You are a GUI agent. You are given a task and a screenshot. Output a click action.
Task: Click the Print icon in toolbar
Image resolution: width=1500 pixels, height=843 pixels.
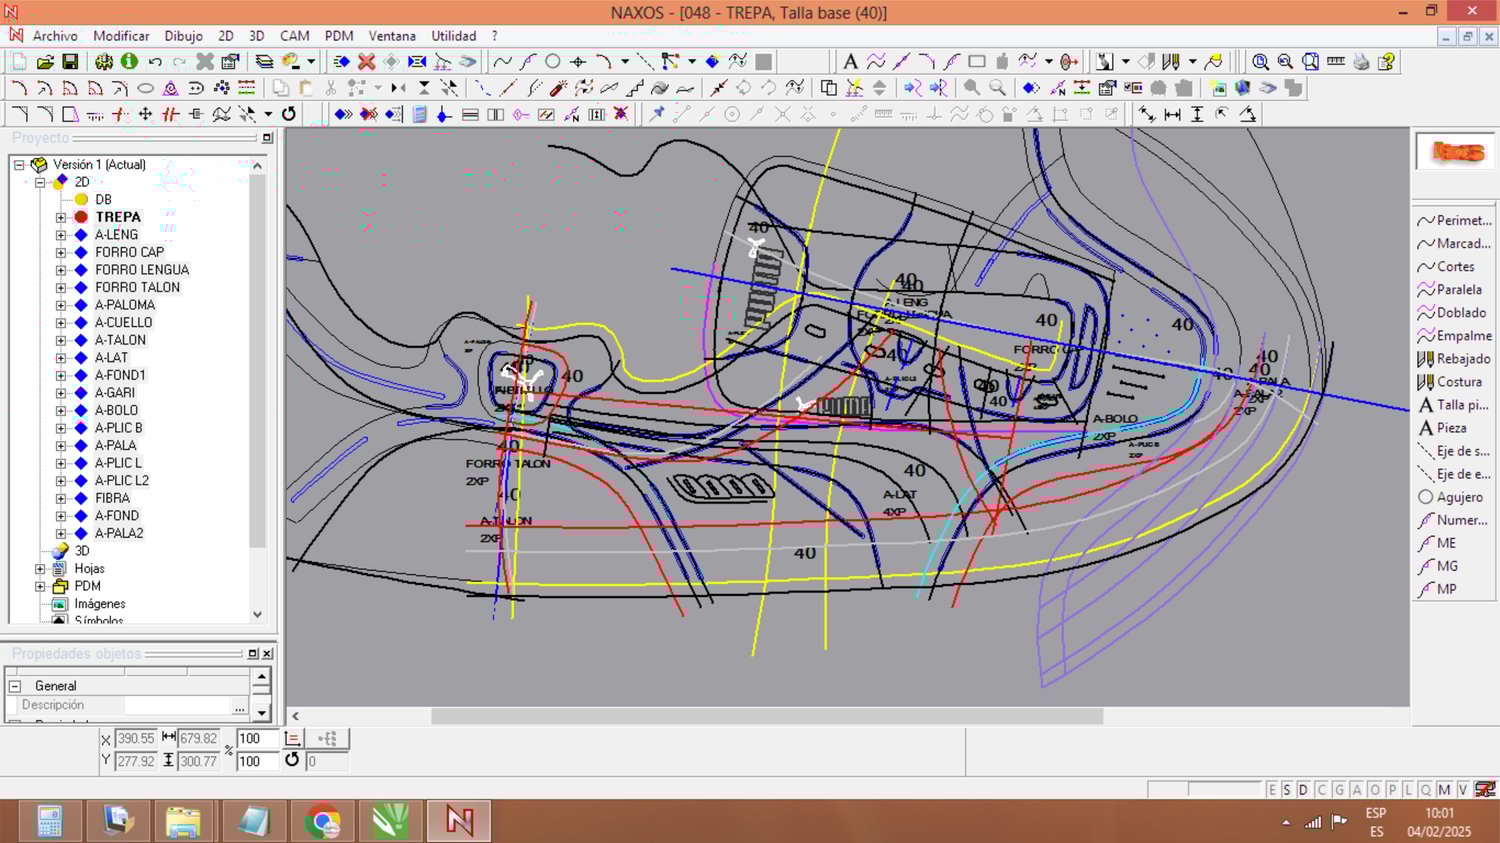click(x=1361, y=62)
